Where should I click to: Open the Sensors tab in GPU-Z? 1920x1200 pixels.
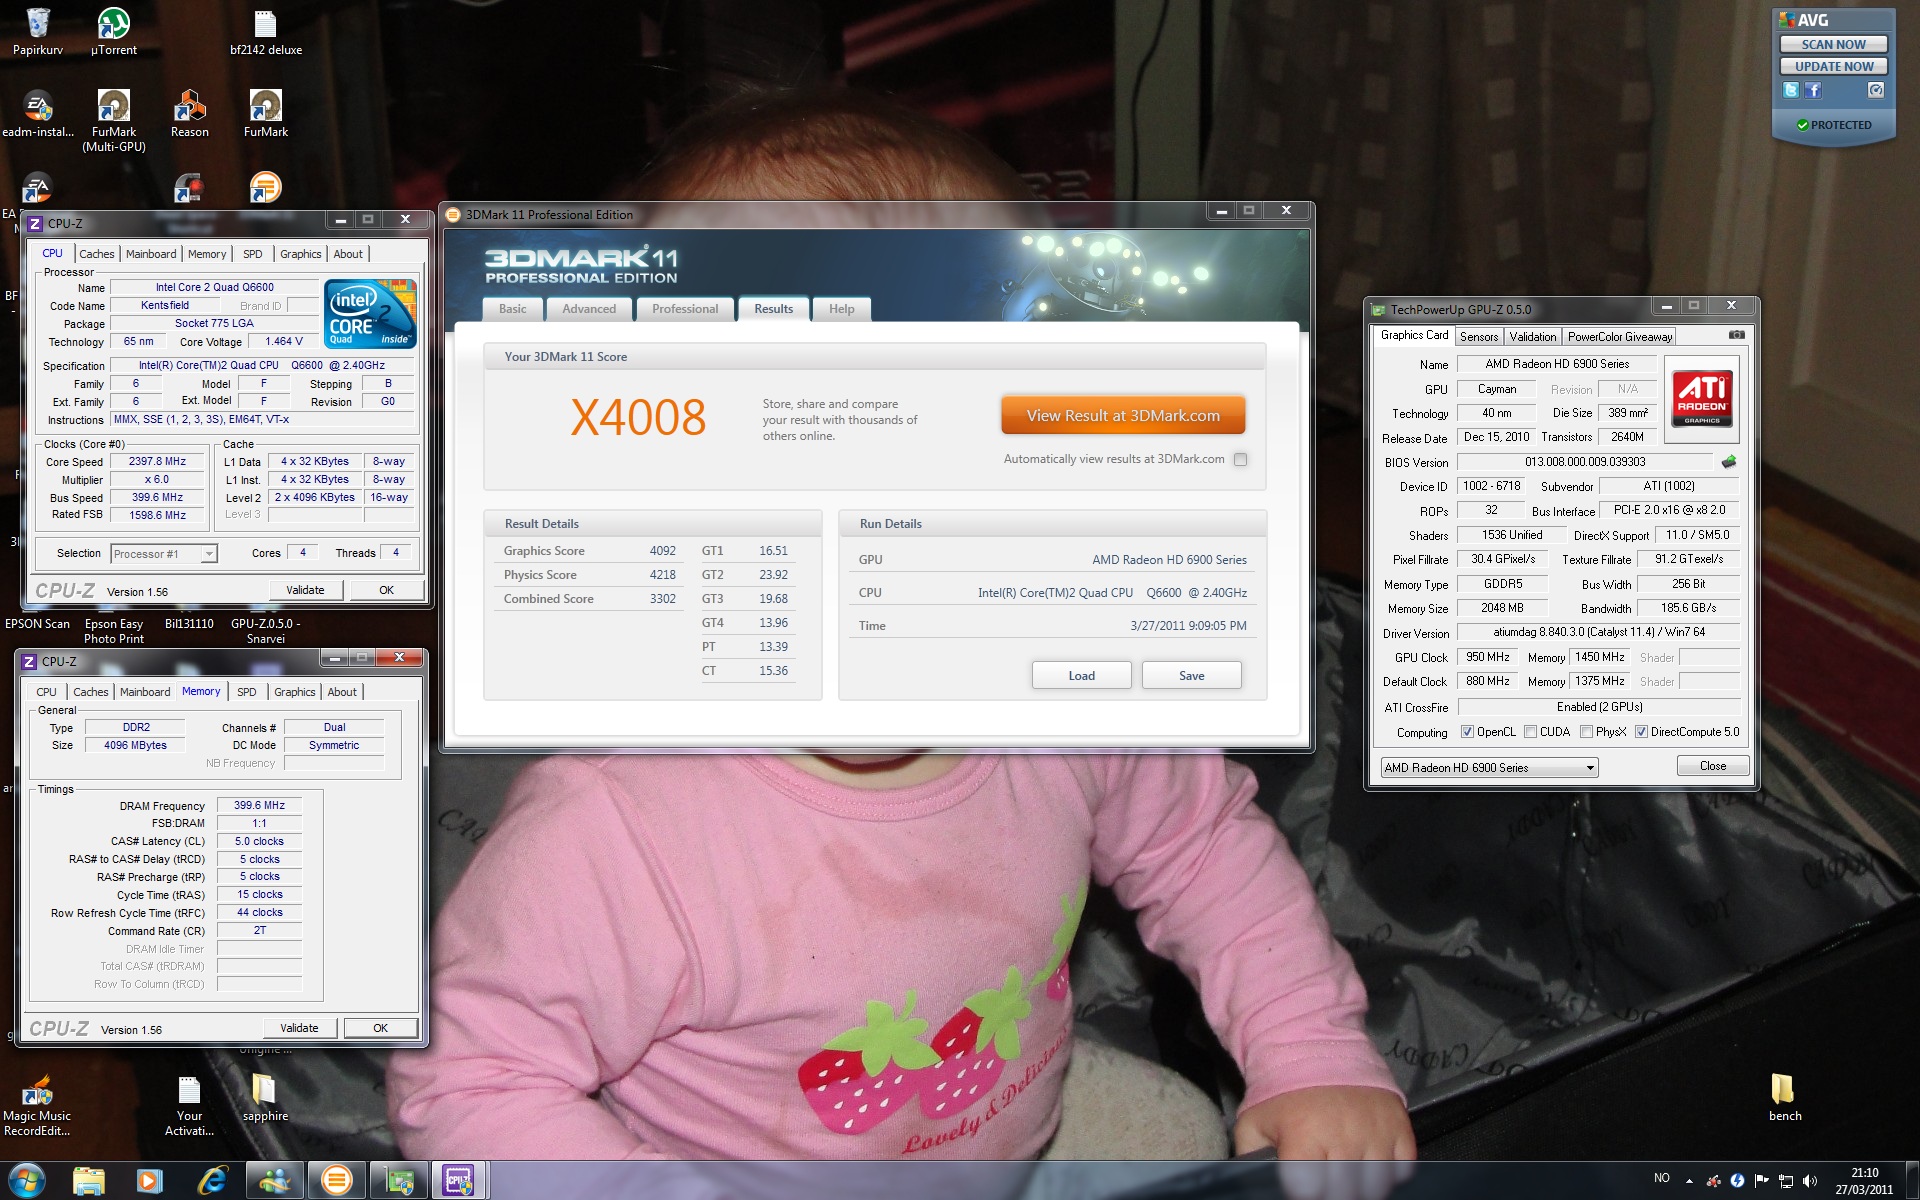(x=1478, y=337)
